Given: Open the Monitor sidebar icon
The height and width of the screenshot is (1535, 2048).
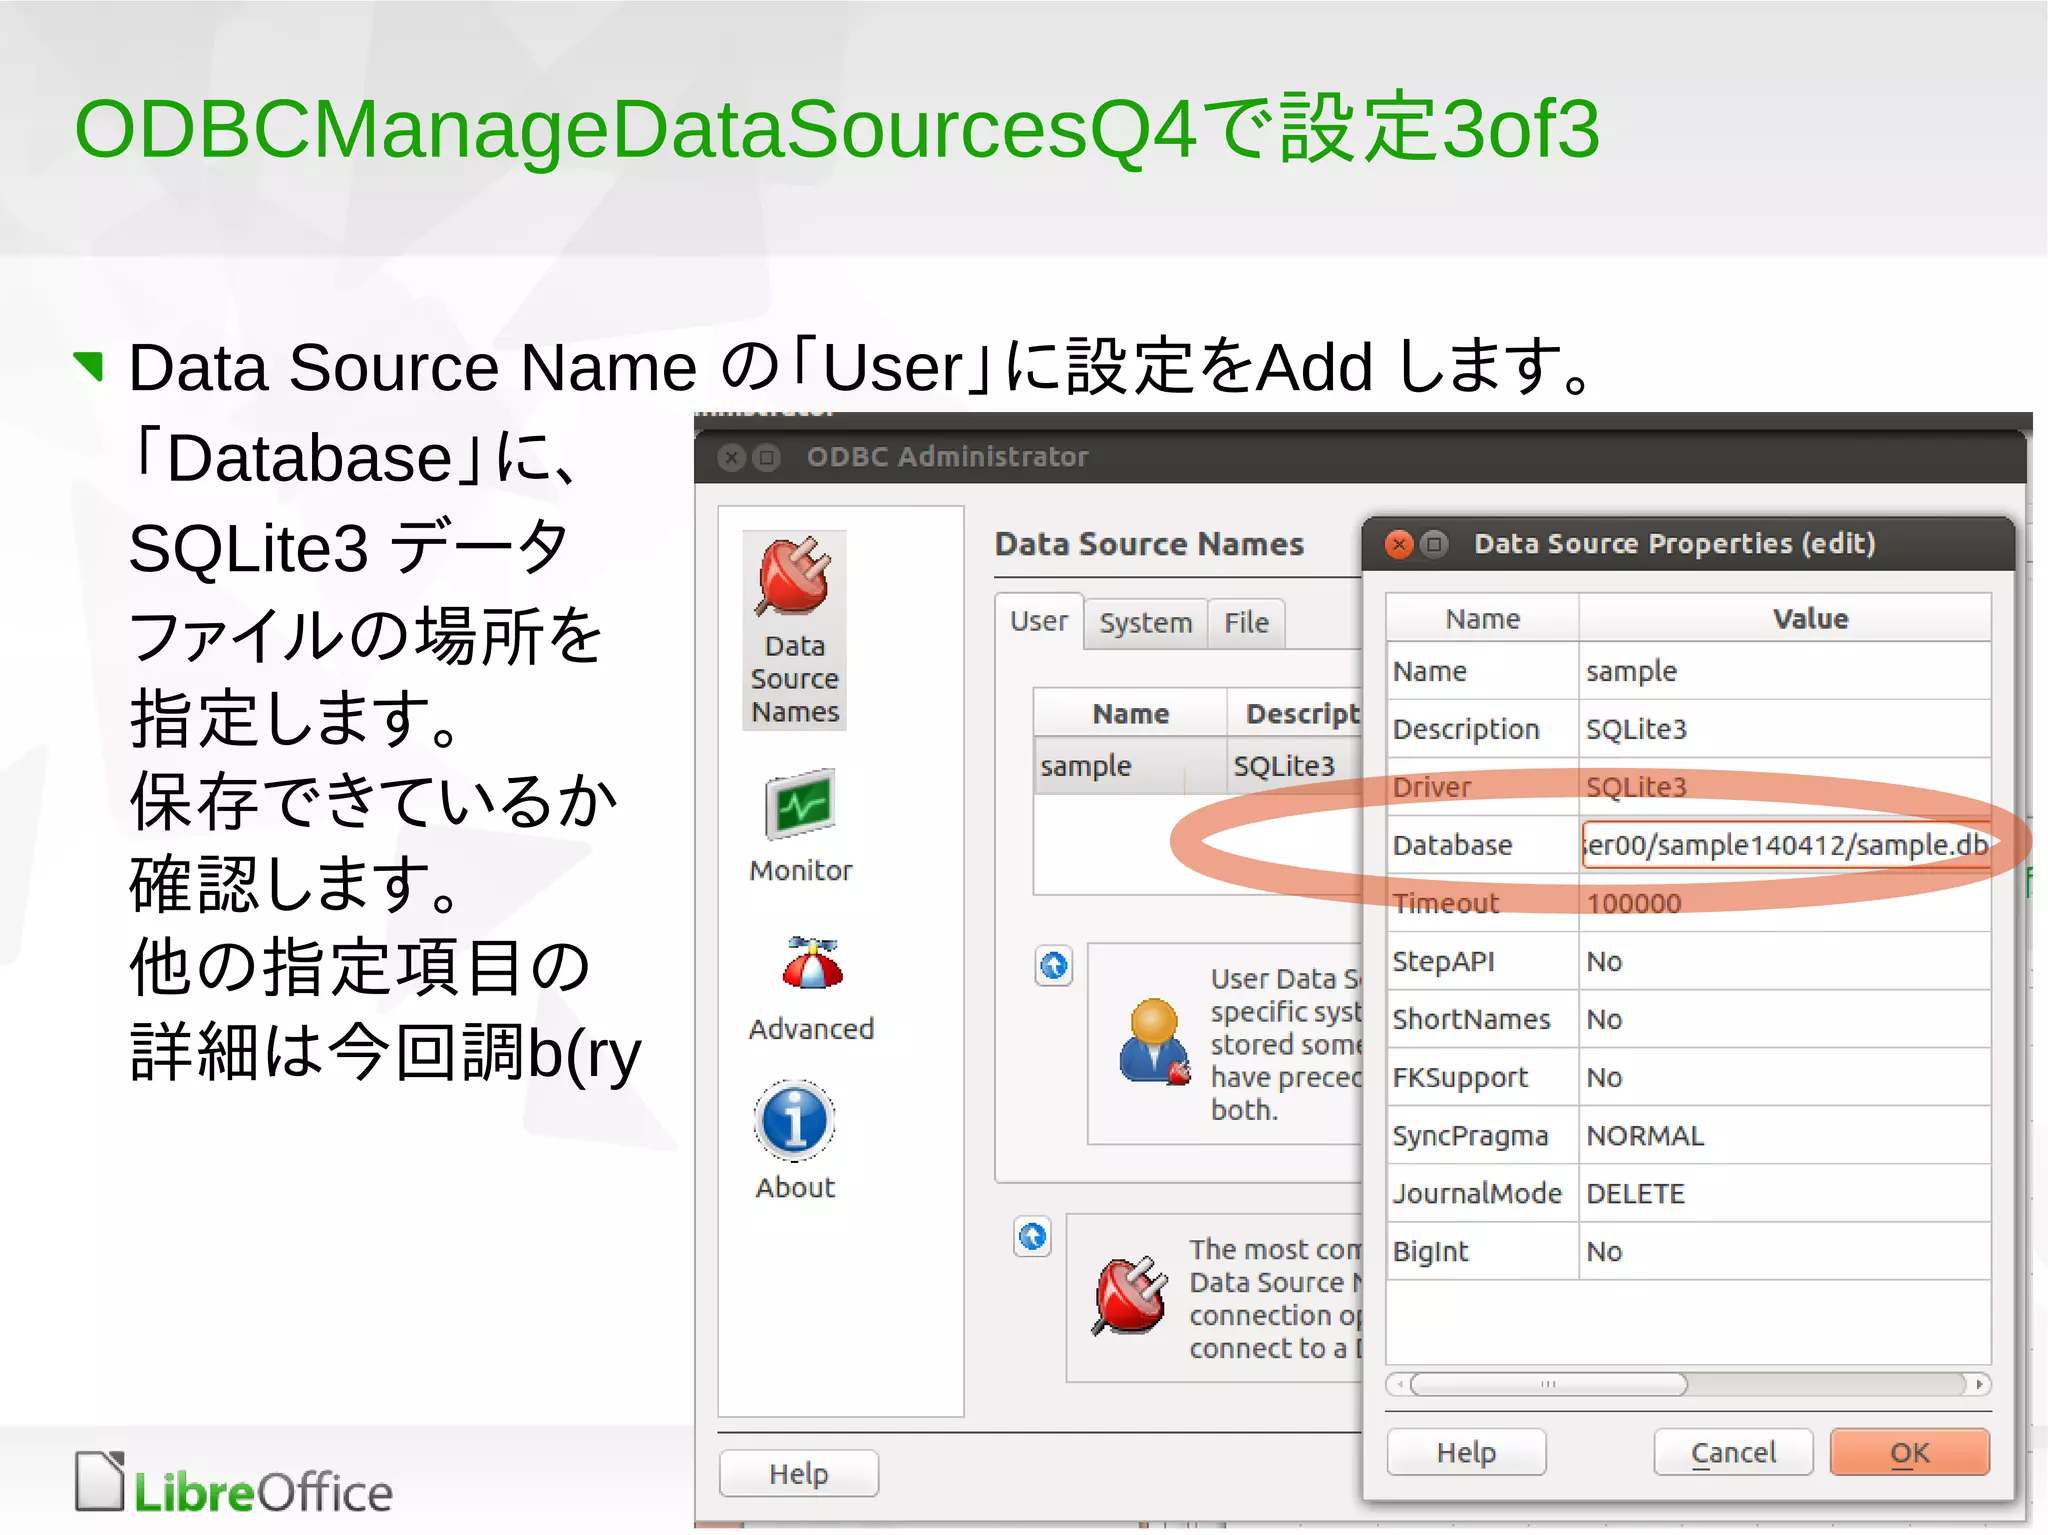Looking at the screenshot, I should 800,826.
